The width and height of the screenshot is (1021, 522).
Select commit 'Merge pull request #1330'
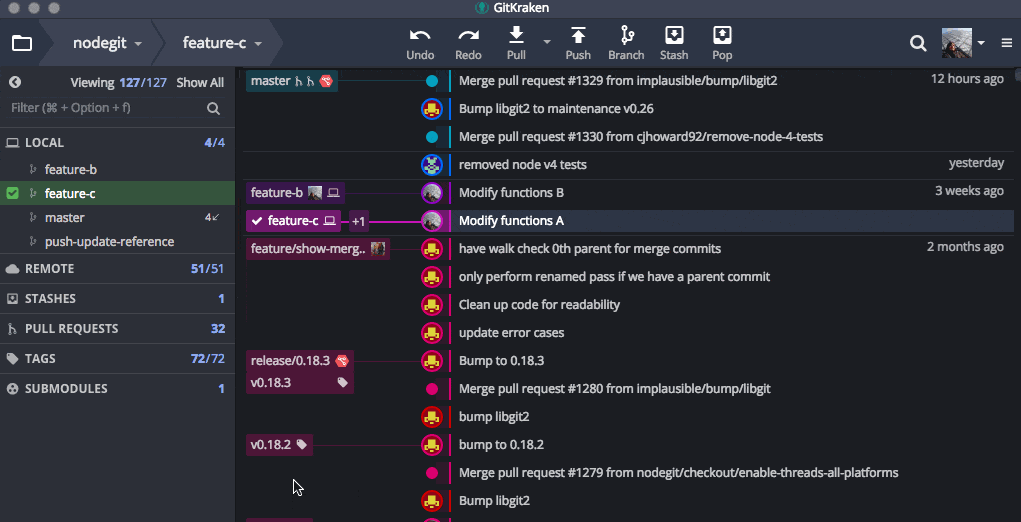(x=641, y=137)
